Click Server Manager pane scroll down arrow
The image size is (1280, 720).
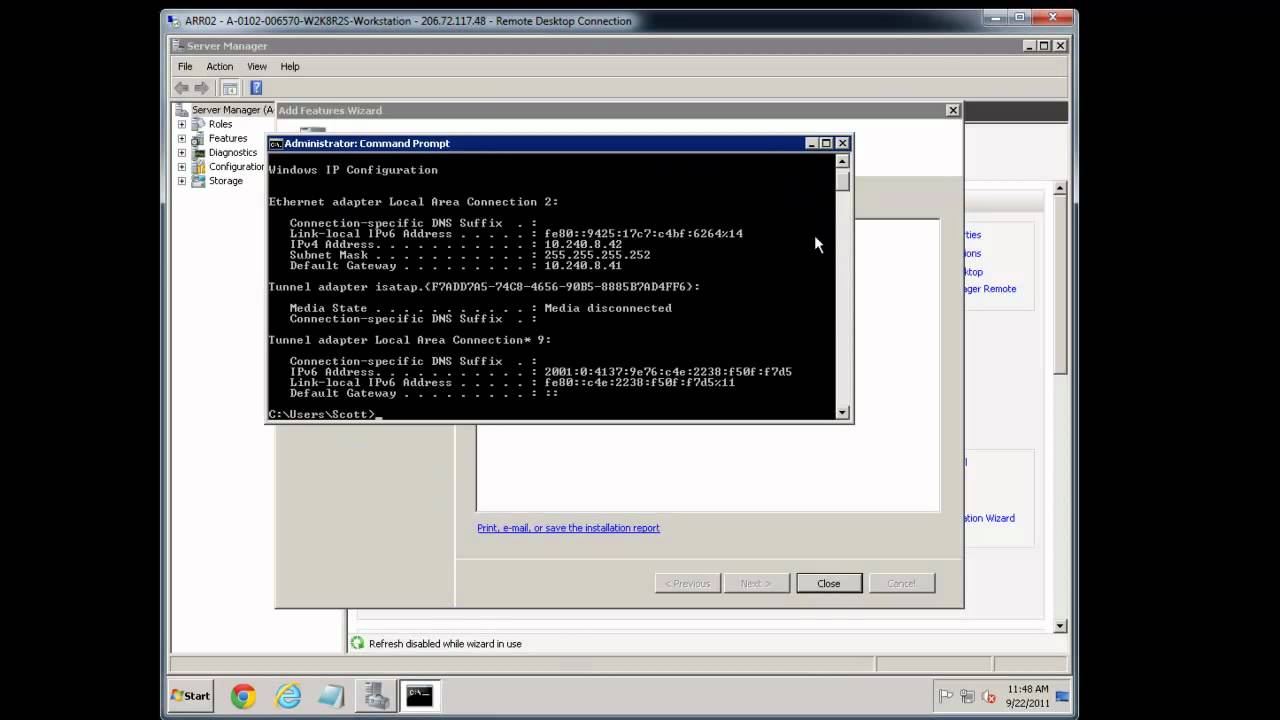point(1060,626)
